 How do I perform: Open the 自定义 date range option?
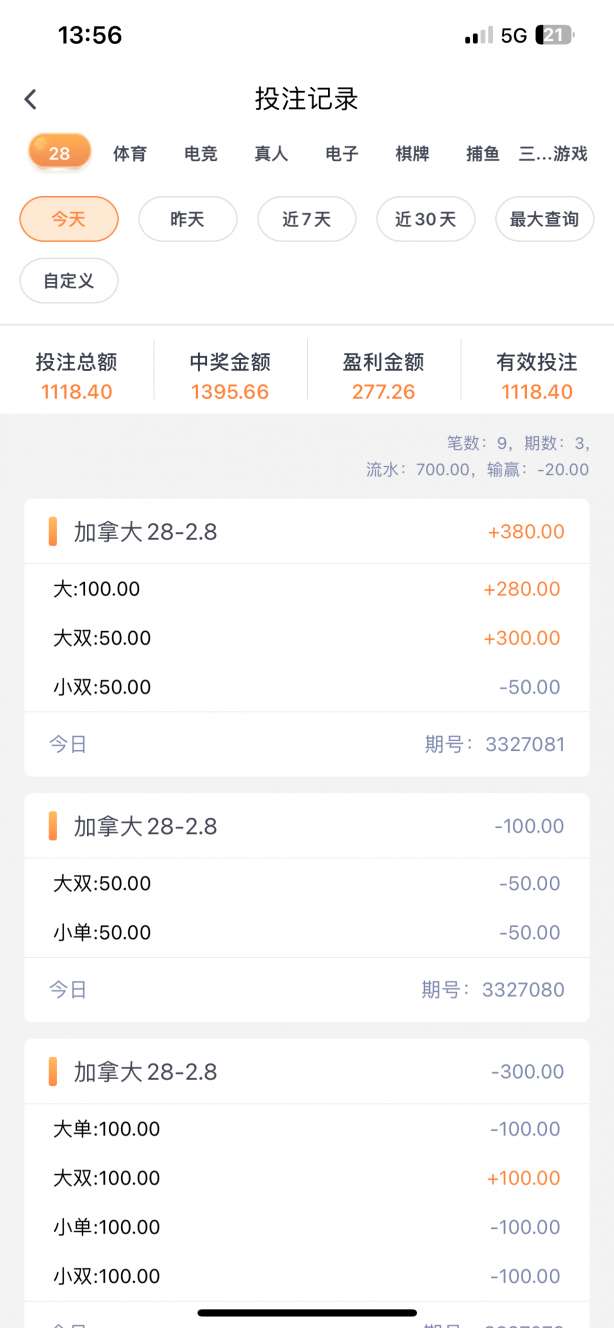click(69, 281)
